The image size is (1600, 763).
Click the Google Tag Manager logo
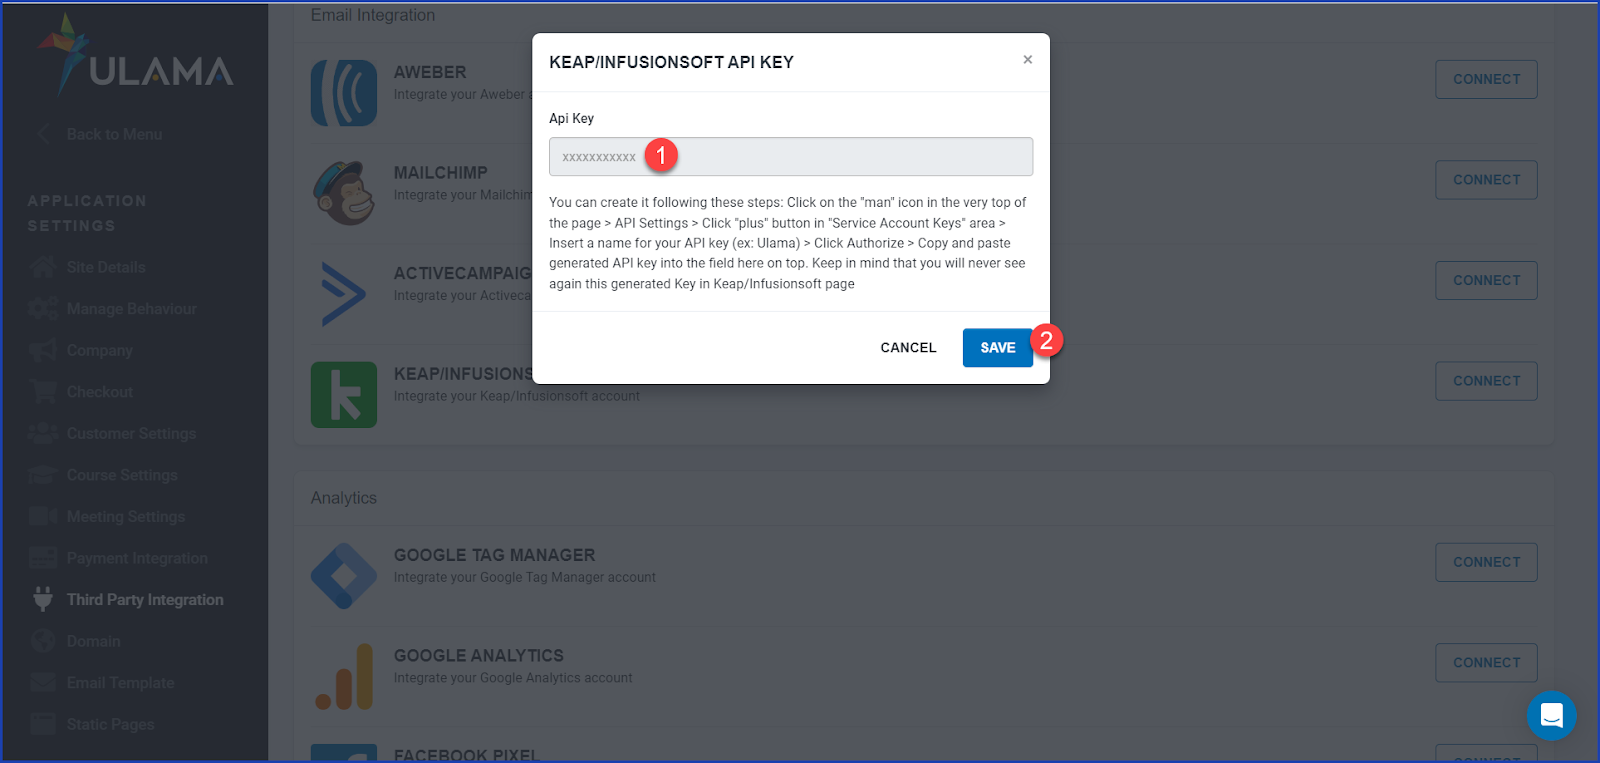(344, 576)
